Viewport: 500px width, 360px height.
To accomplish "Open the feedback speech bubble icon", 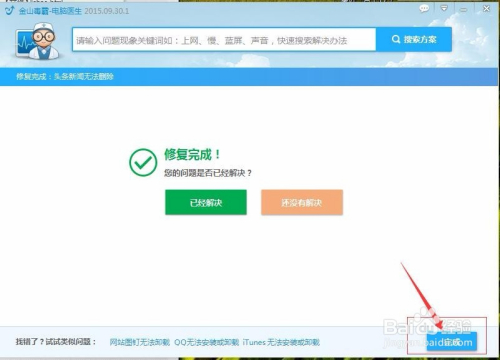I will [x=424, y=9].
